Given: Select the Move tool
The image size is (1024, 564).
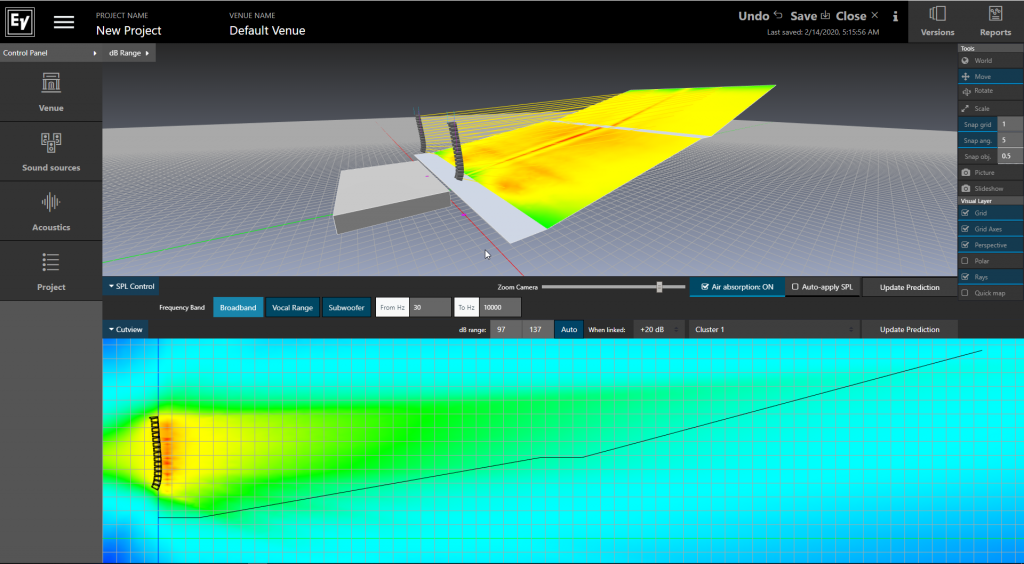Looking at the screenshot, I should [991, 76].
